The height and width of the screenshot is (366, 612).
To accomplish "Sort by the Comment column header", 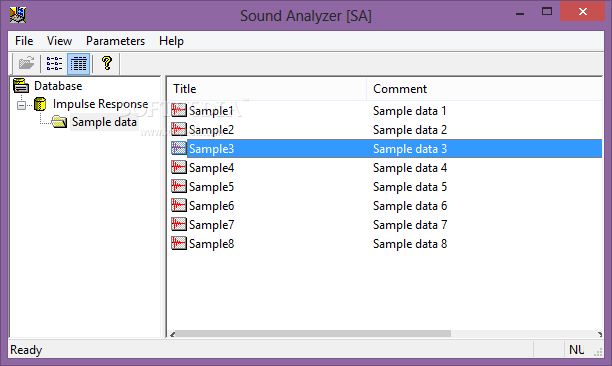I will pyautogui.click(x=484, y=89).
